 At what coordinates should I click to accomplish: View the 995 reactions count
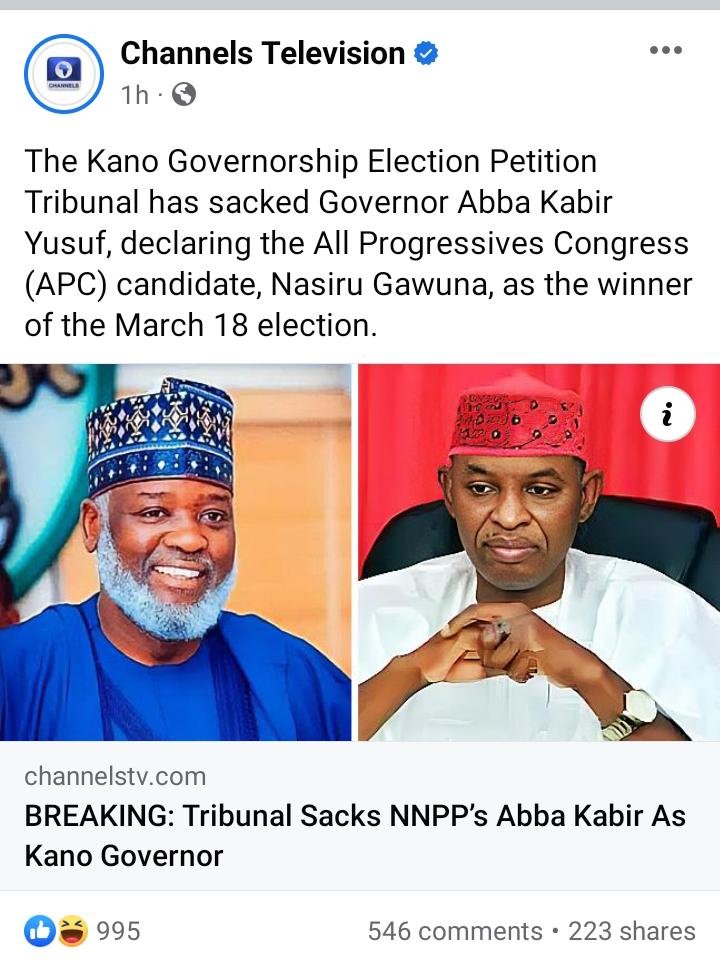[x=119, y=931]
